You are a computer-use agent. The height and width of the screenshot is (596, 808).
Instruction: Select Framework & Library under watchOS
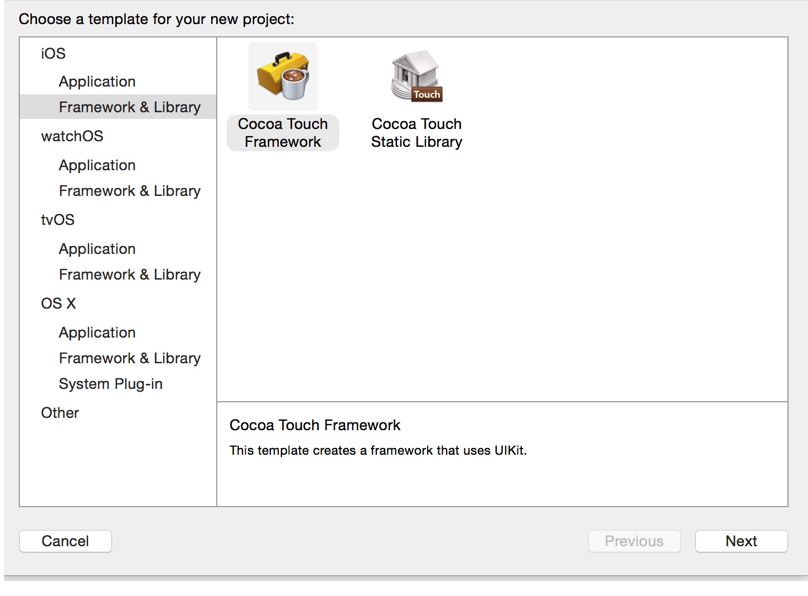click(129, 191)
